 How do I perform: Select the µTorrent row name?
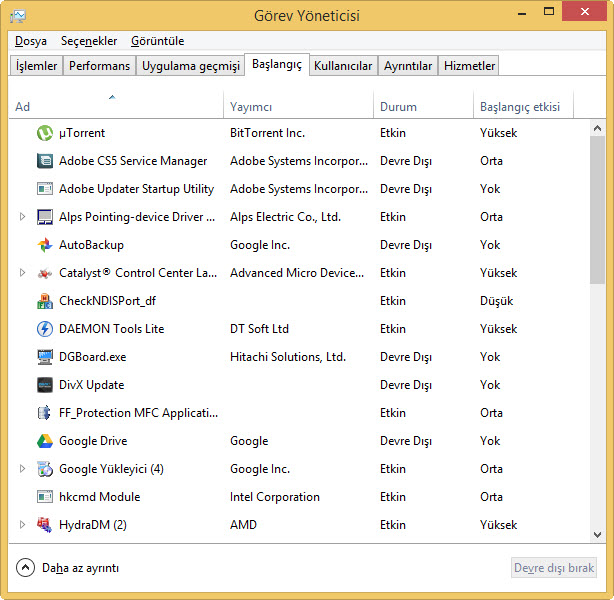tap(82, 133)
